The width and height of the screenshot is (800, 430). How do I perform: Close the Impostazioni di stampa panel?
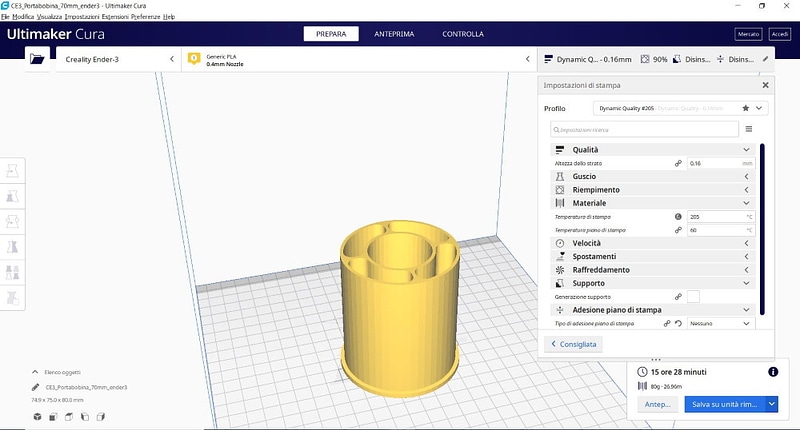click(x=765, y=85)
